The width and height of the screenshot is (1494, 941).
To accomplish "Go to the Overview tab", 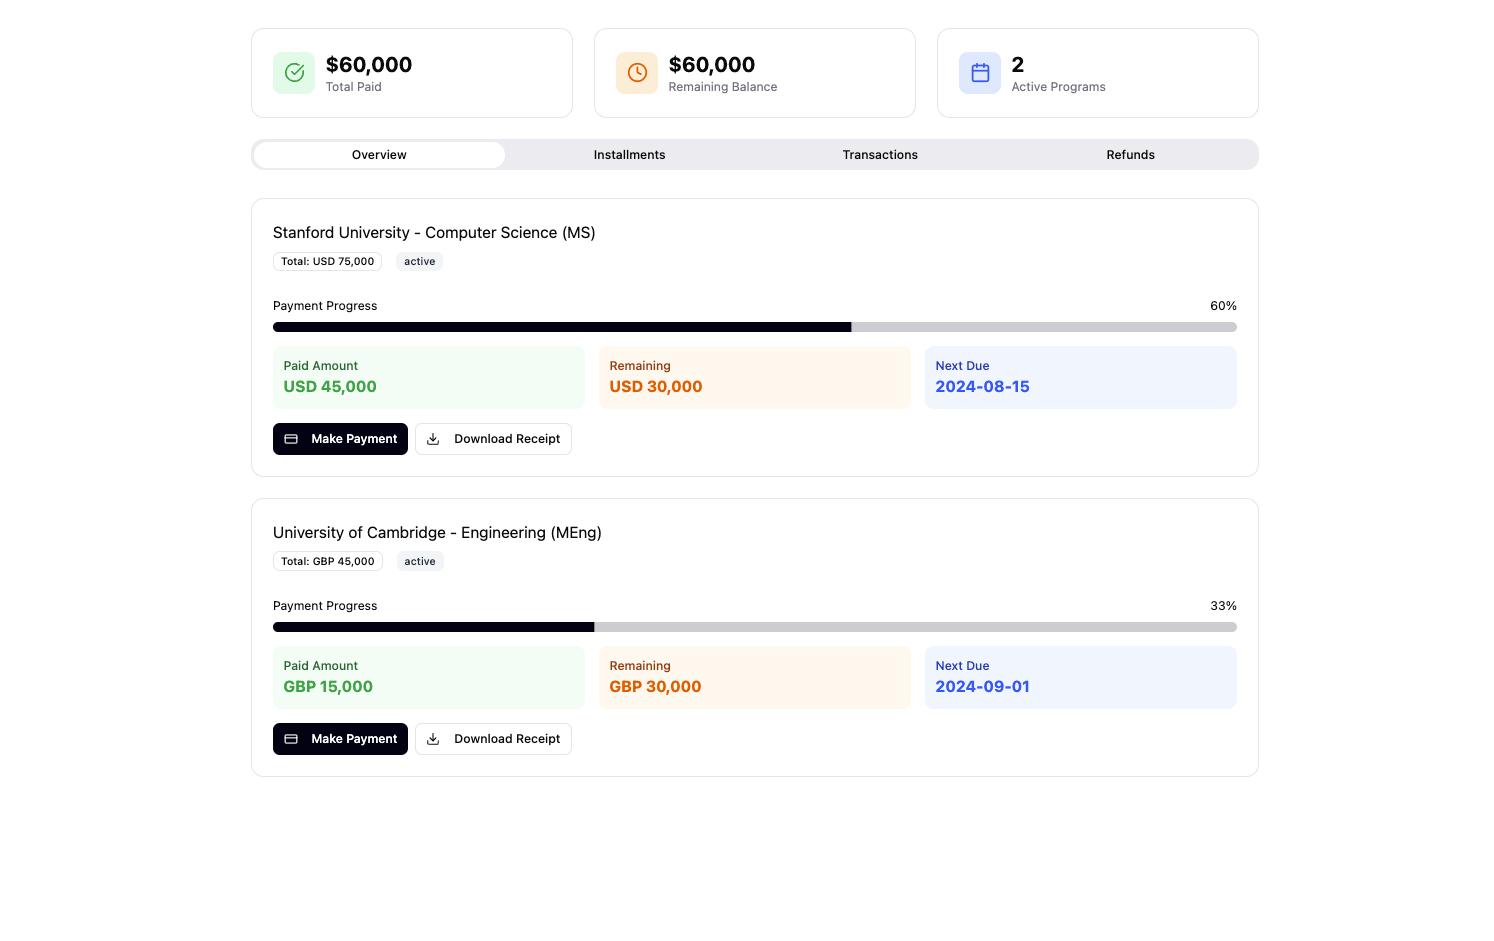I will click(x=379, y=155).
